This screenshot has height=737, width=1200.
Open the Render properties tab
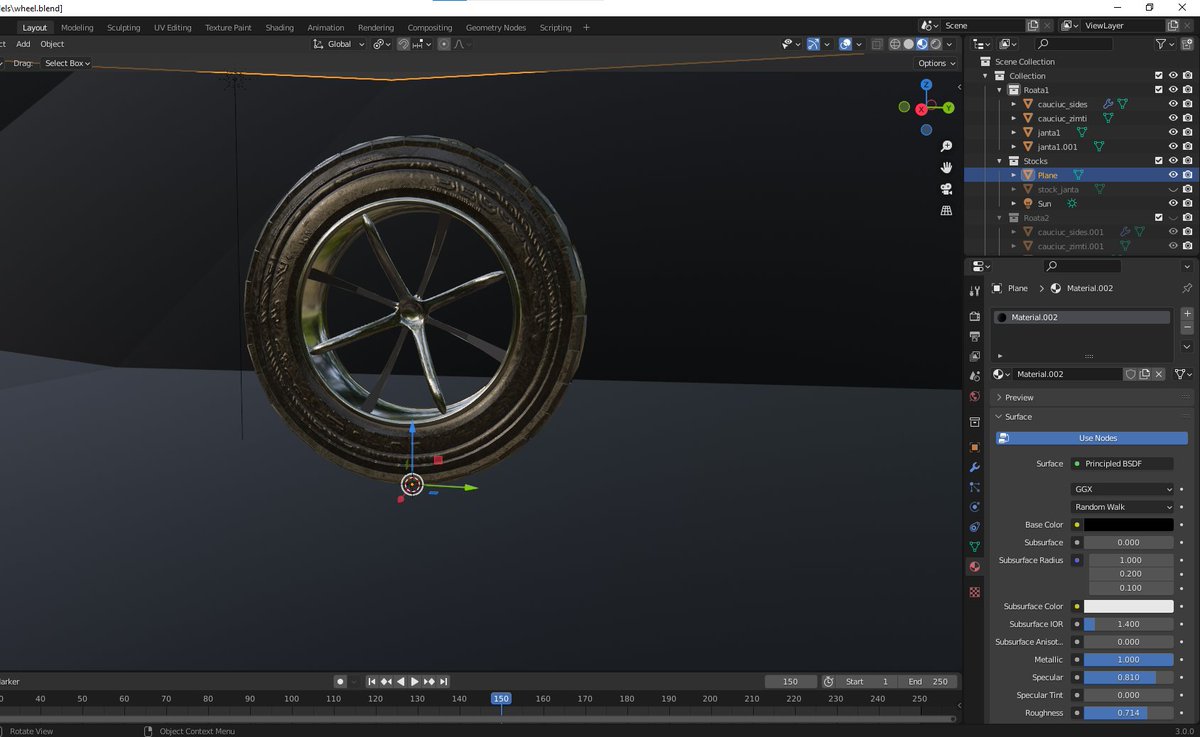[x=975, y=316]
